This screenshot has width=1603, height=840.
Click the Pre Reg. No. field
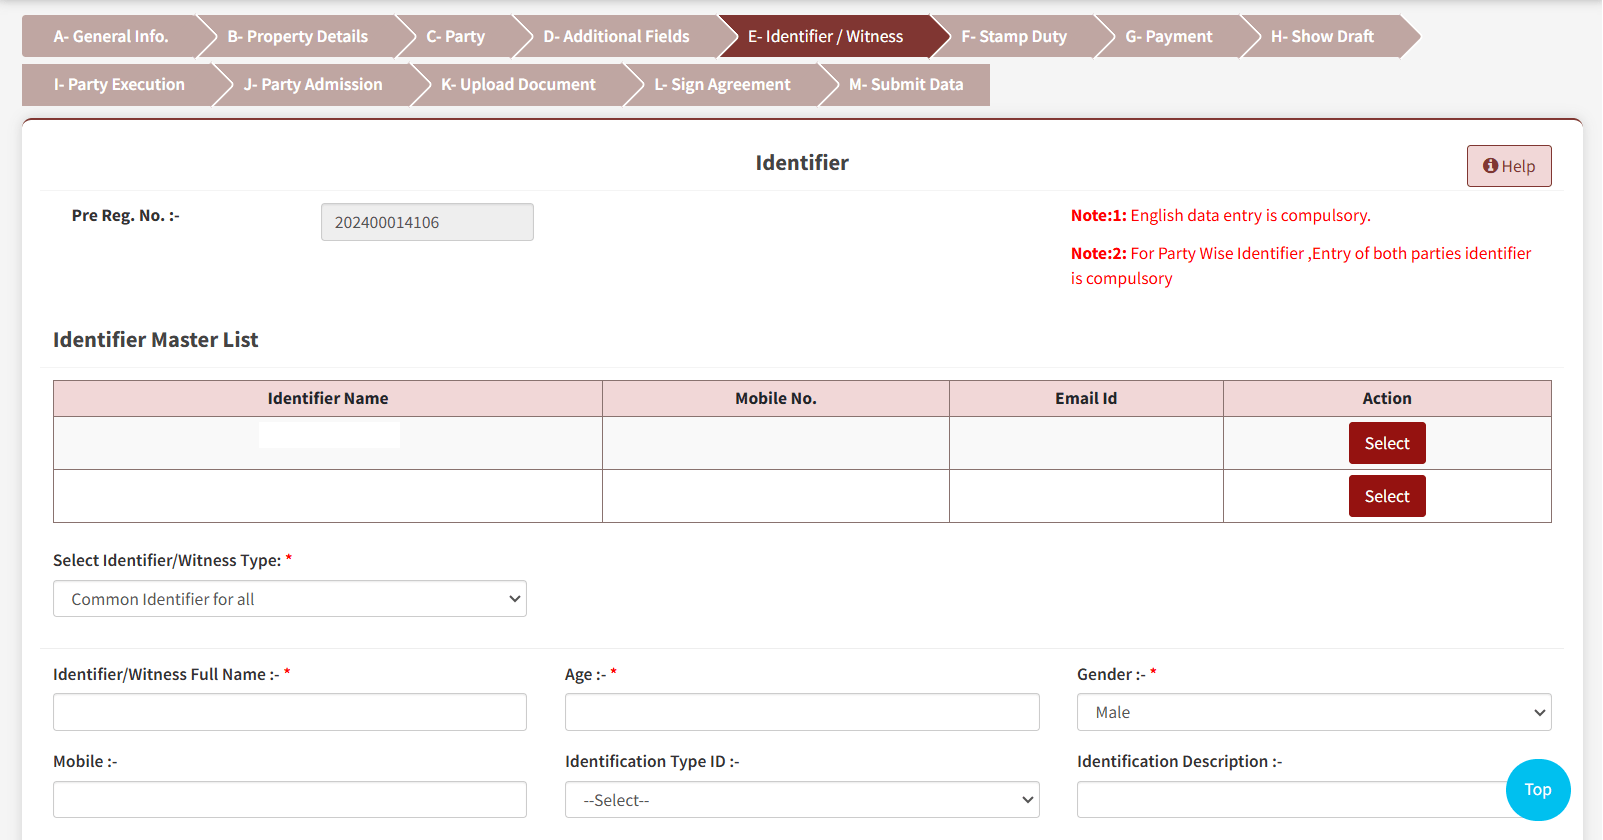tap(427, 222)
